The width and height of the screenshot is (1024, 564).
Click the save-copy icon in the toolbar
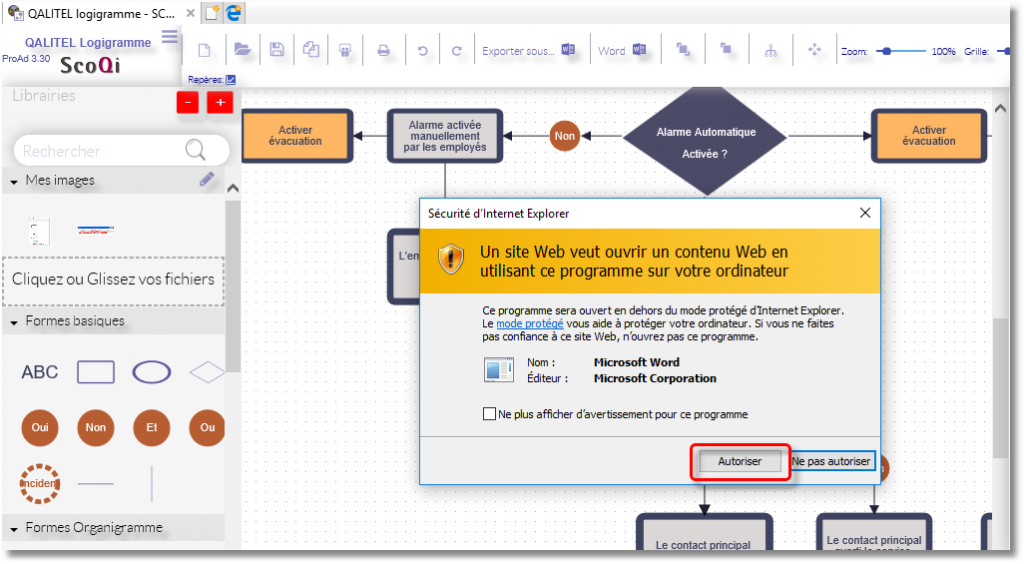click(x=311, y=50)
